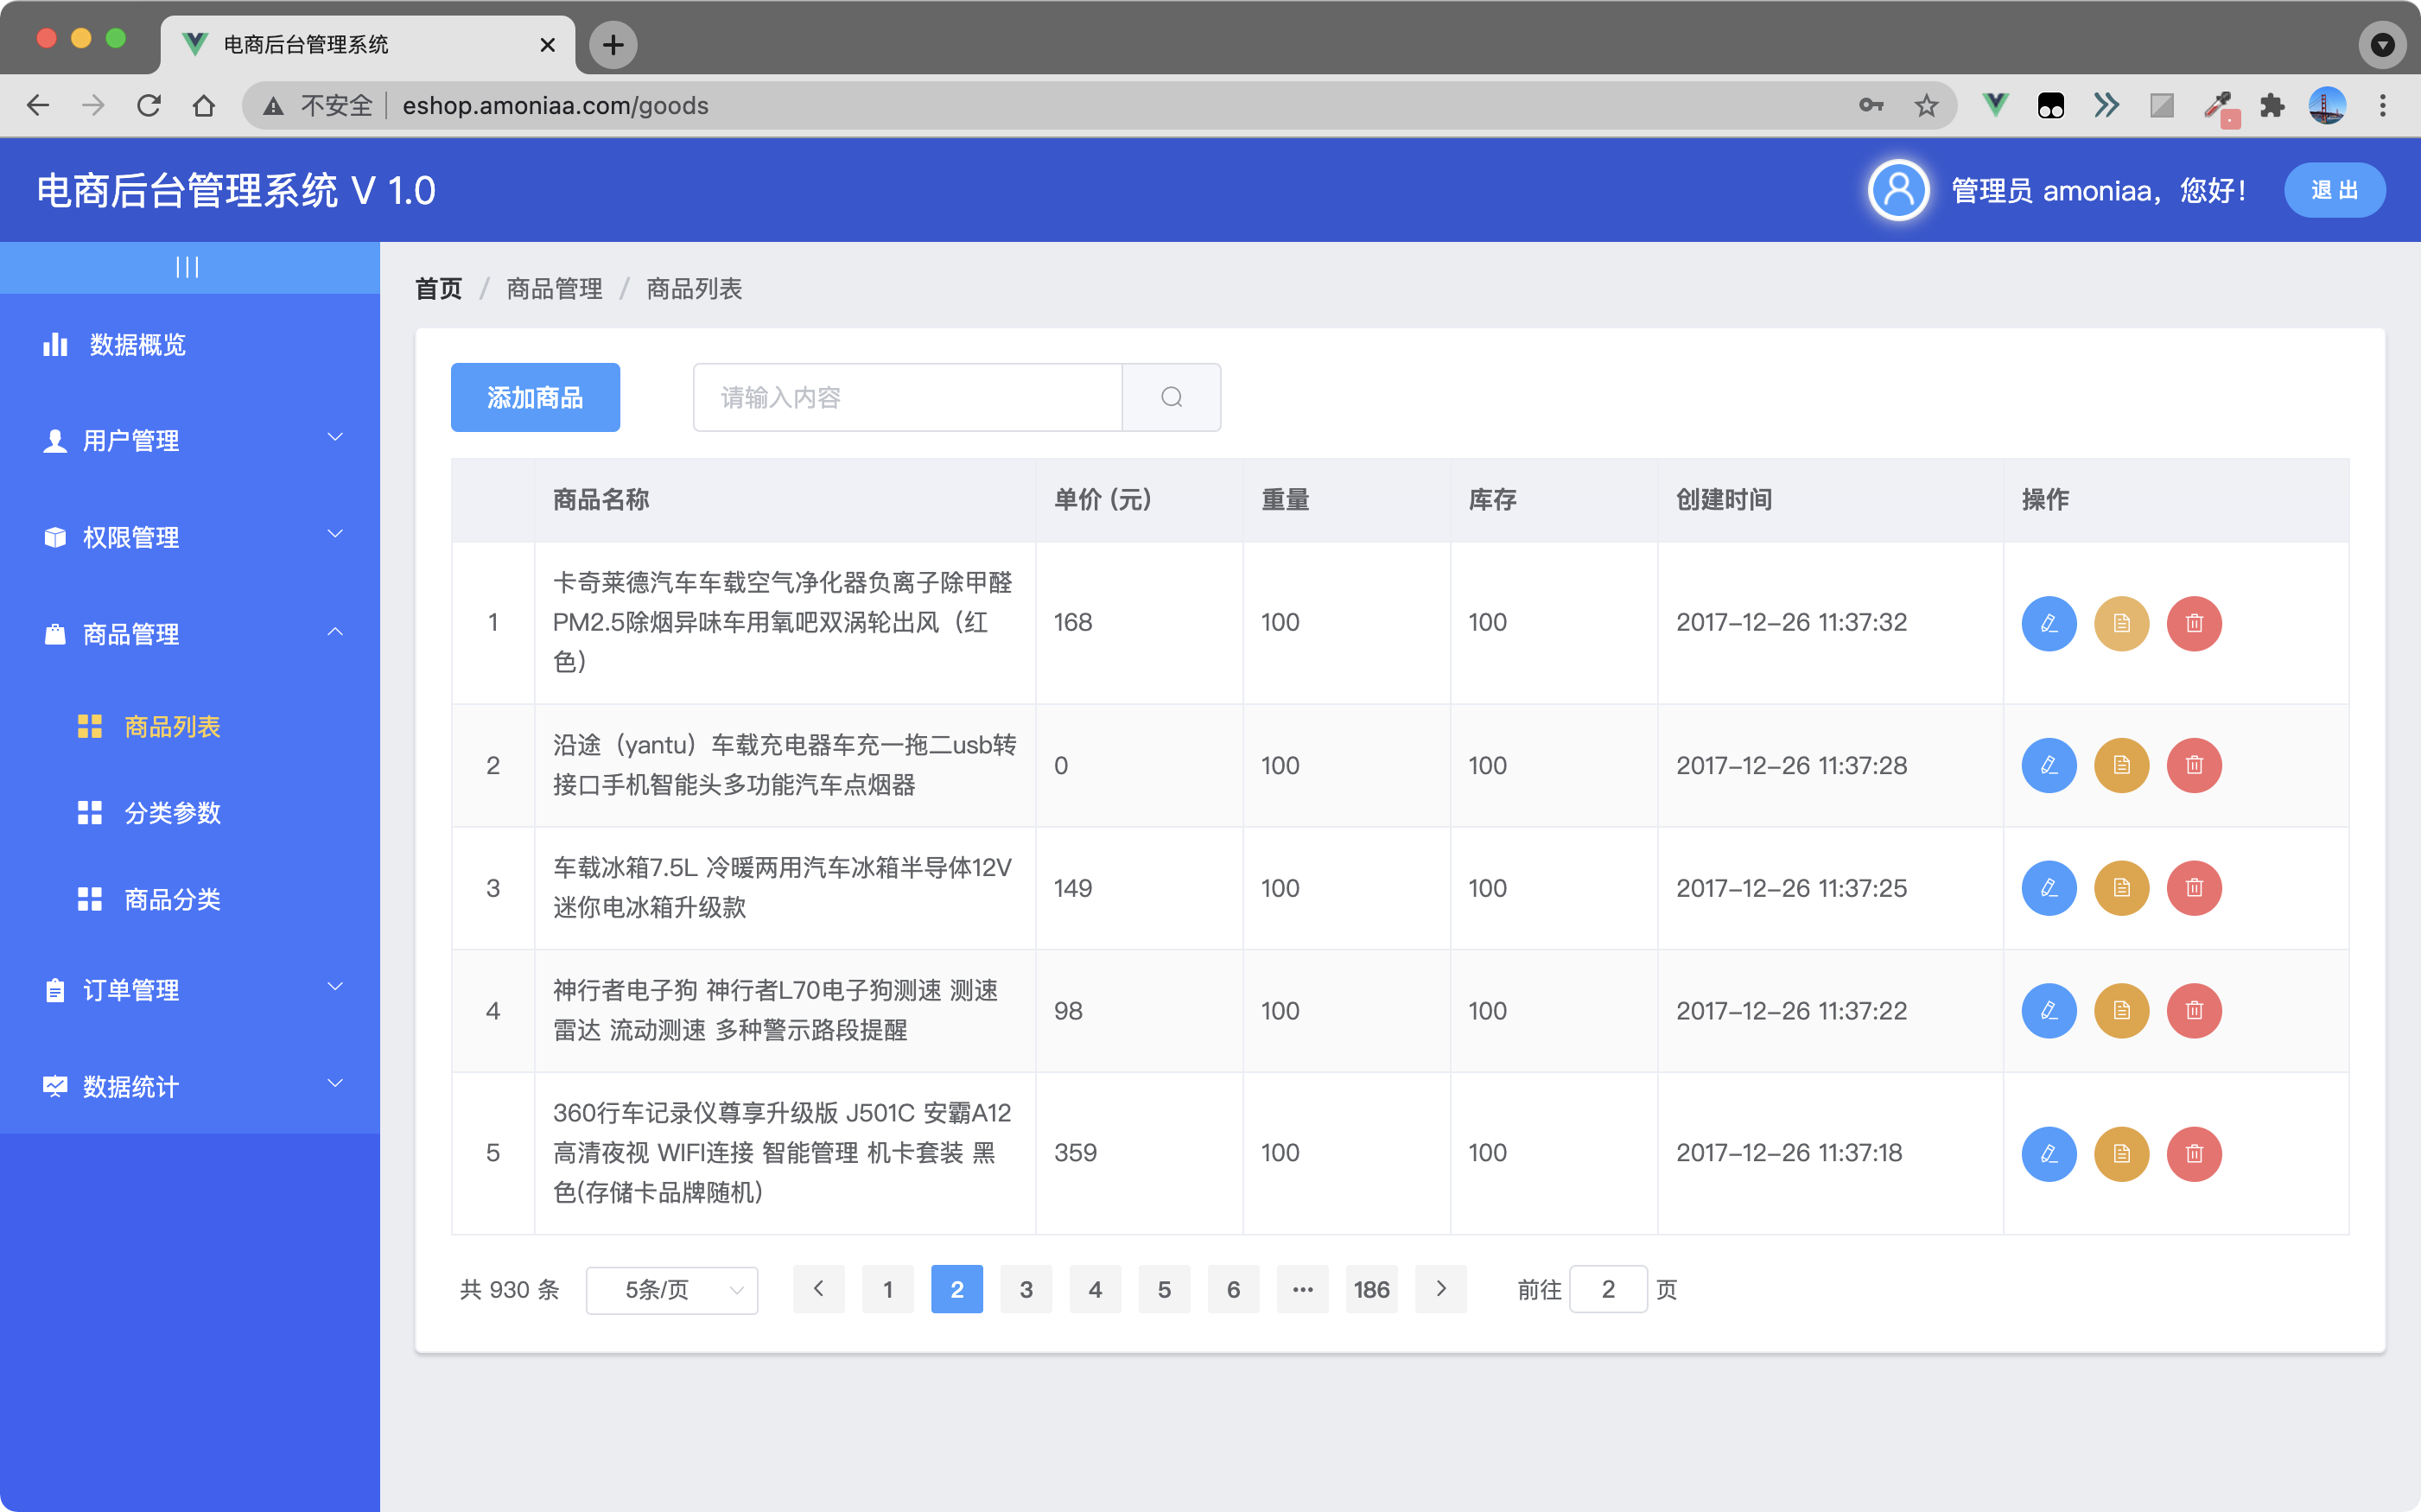Select 商品分类 in the sidebar
Screen dimensions: 2421x1512
pos(172,900)
